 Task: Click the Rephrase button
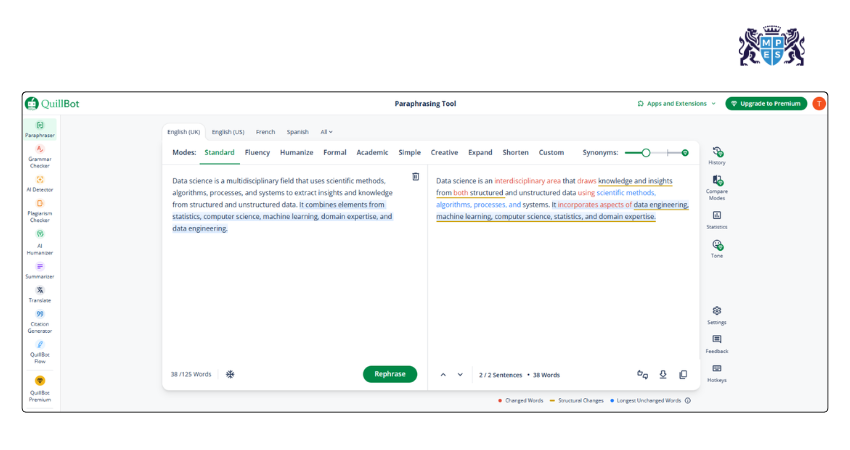click(390, 374)
